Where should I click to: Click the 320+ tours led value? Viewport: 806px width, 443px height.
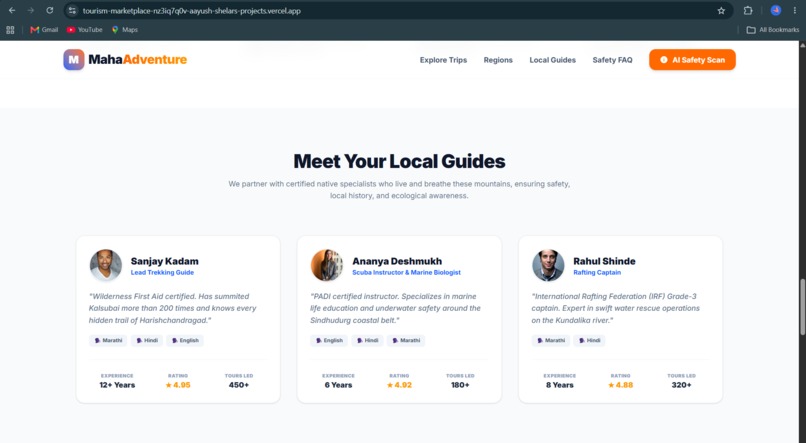[x=681, y=385]
